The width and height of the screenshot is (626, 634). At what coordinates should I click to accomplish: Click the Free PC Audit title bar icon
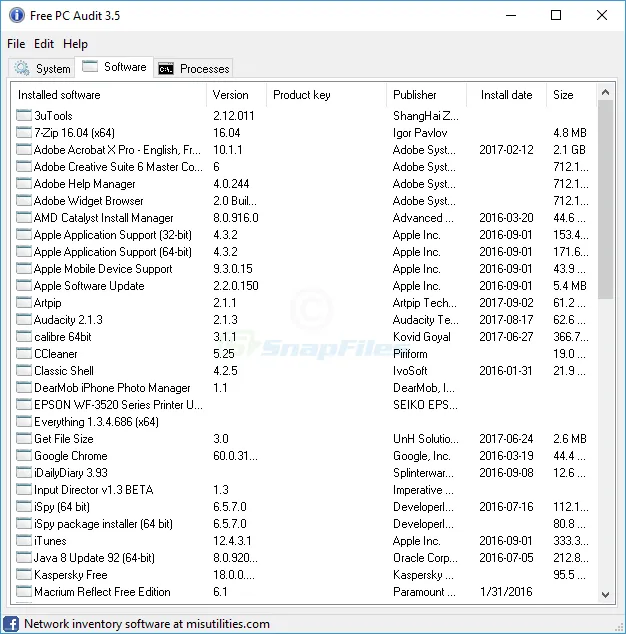coord(17,15)
